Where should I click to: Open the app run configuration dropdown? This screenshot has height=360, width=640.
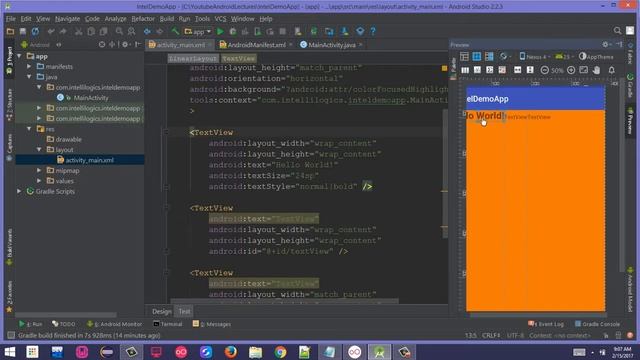click(x=198, y=31)
